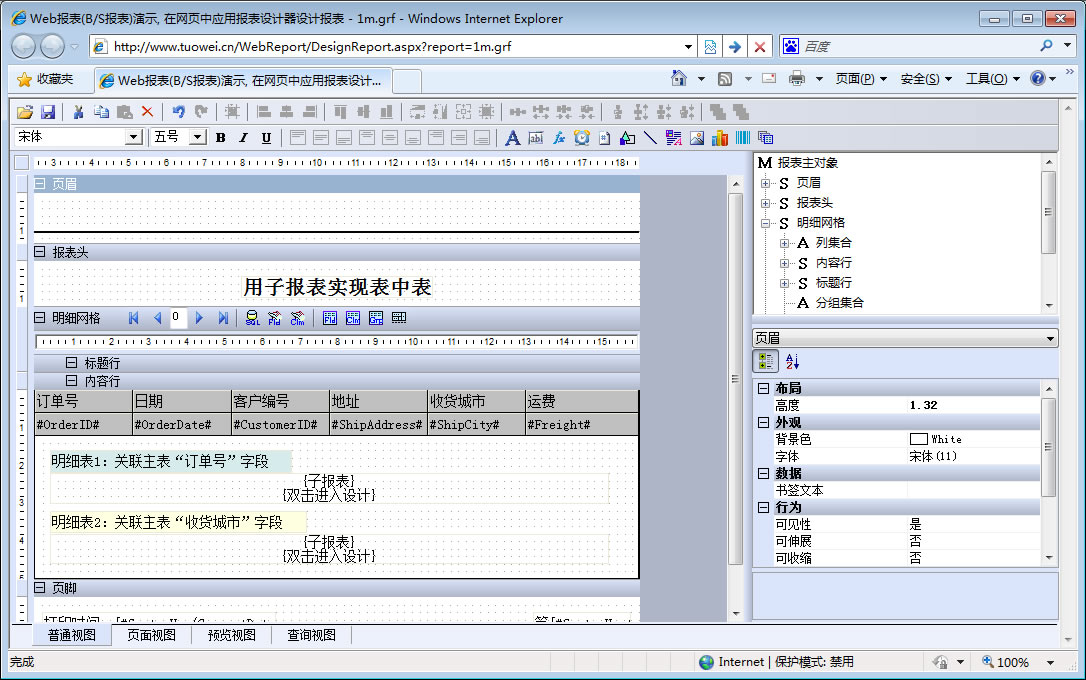Insert a line using the line tool icon
The image size is (1086, 680).
(x=650, y=138)
